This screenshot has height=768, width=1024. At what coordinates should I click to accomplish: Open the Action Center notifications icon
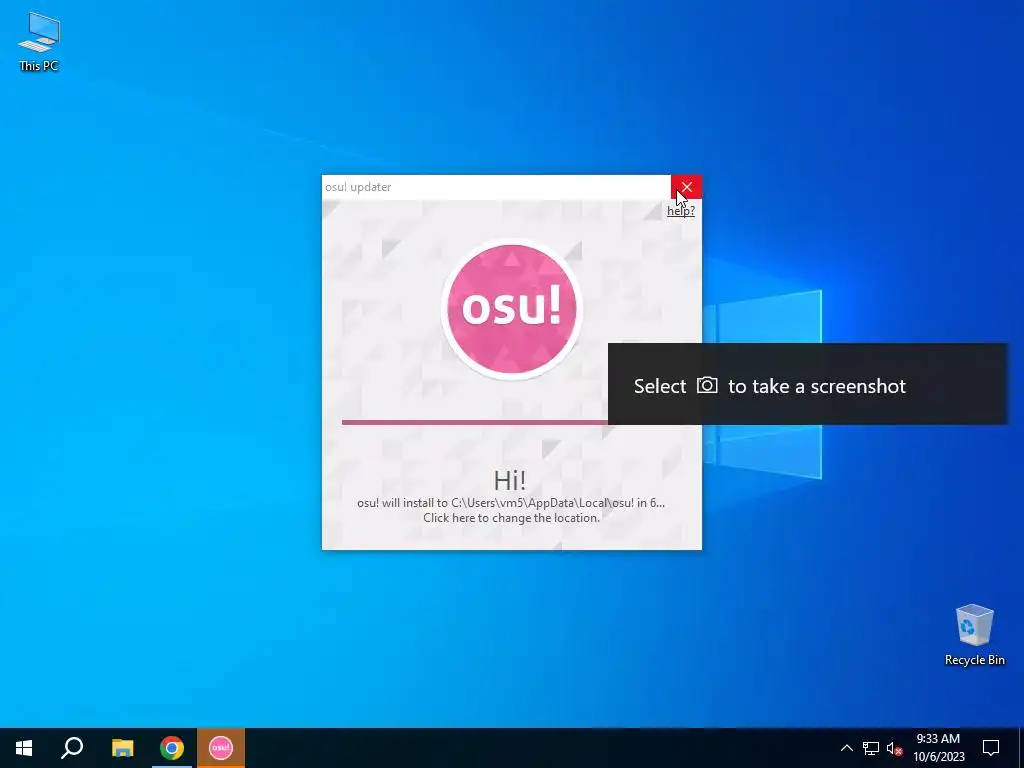coord(991,748)
